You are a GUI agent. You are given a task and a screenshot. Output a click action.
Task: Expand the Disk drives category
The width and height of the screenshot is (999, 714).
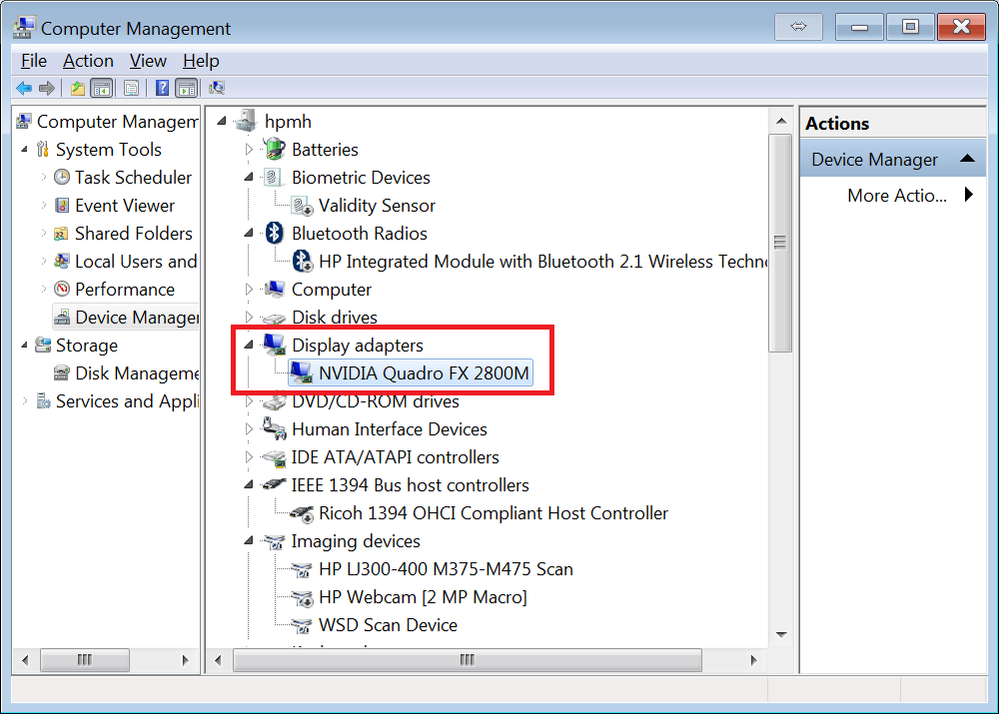pyautogui.click(x=249, y=317)
